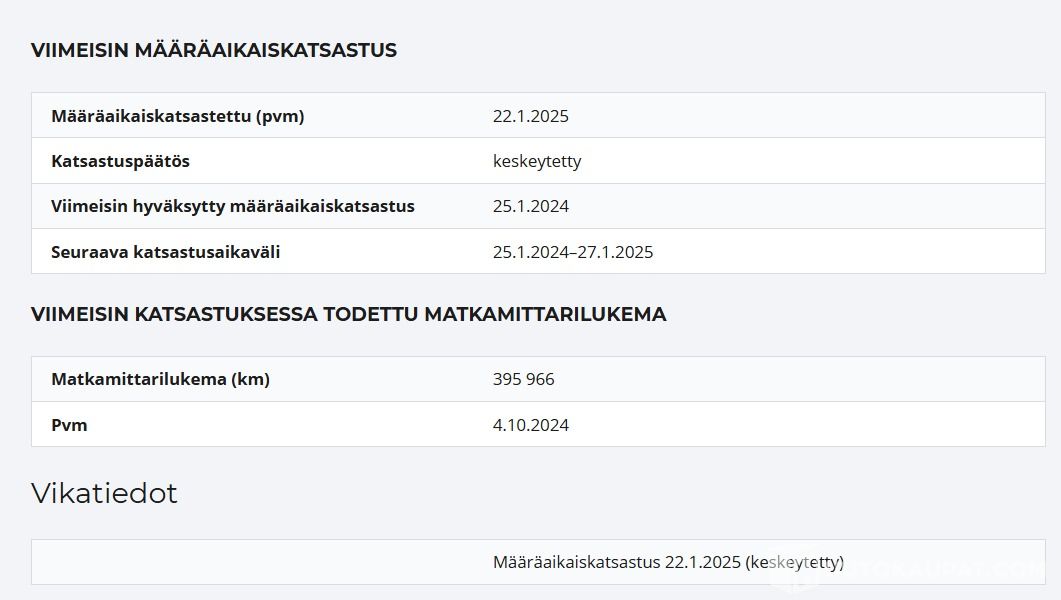The height and width of the screenshot is (600, 1061).
Task: Click the 'Määräaikaiskatsastettu (pvm)' row label
Action: click(x=177, y=116)
